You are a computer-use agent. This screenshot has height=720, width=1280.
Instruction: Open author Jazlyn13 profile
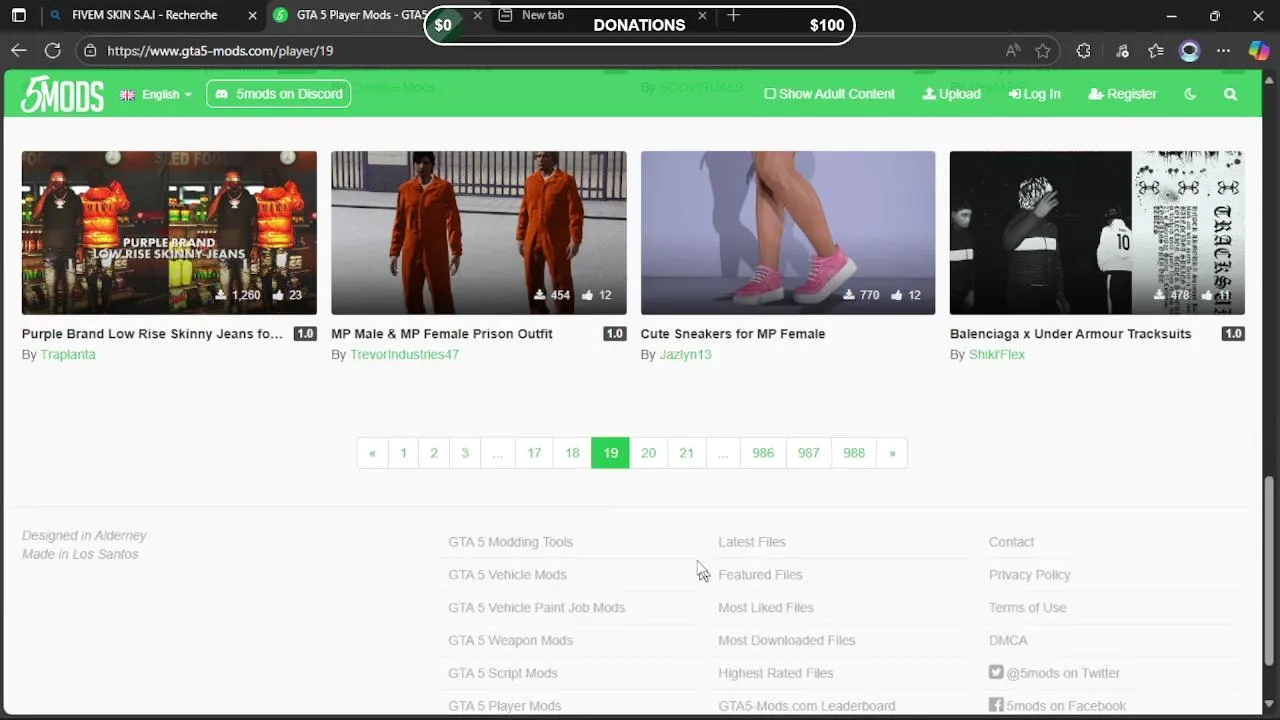click(685, 355)
